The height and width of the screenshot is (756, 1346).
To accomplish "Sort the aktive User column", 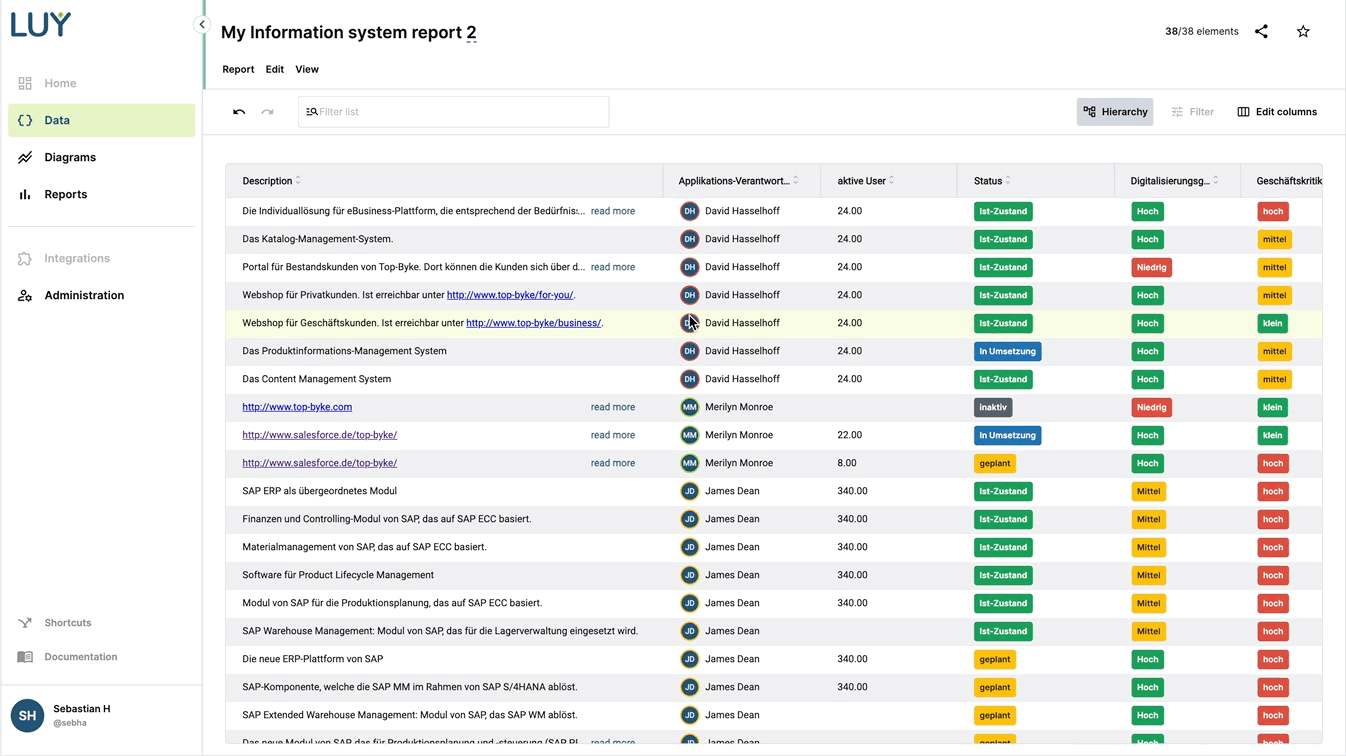I will (x=862, y=181).
